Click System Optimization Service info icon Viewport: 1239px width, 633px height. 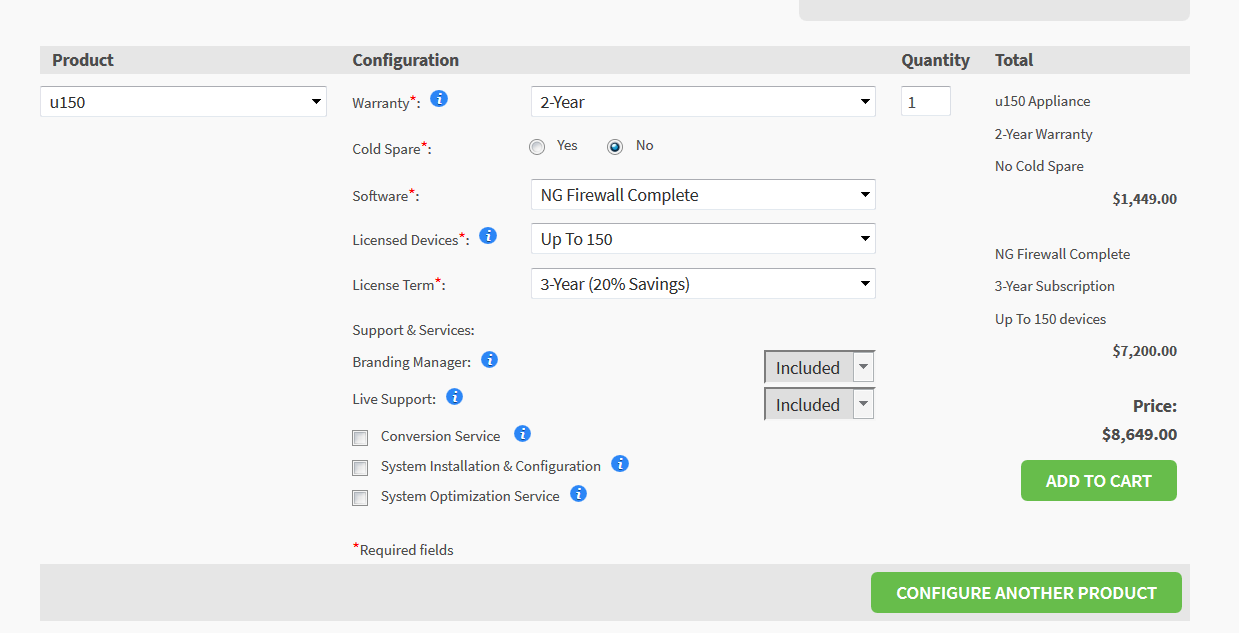click(578, 494)
